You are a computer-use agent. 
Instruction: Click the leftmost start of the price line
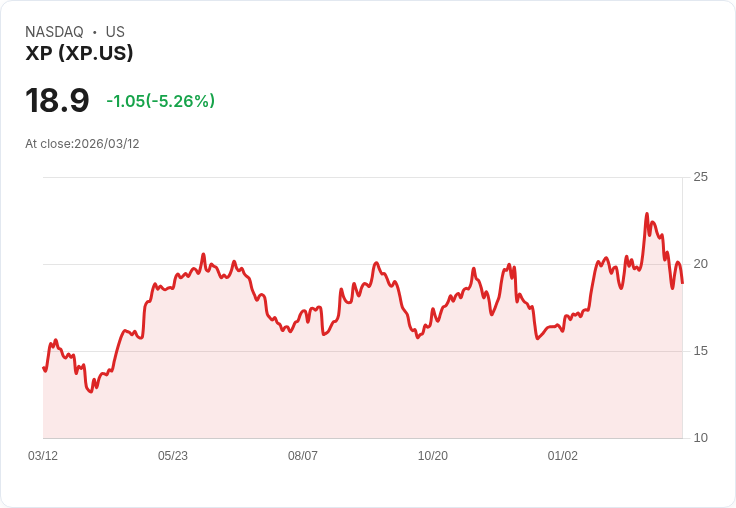(x=43, y=368)
